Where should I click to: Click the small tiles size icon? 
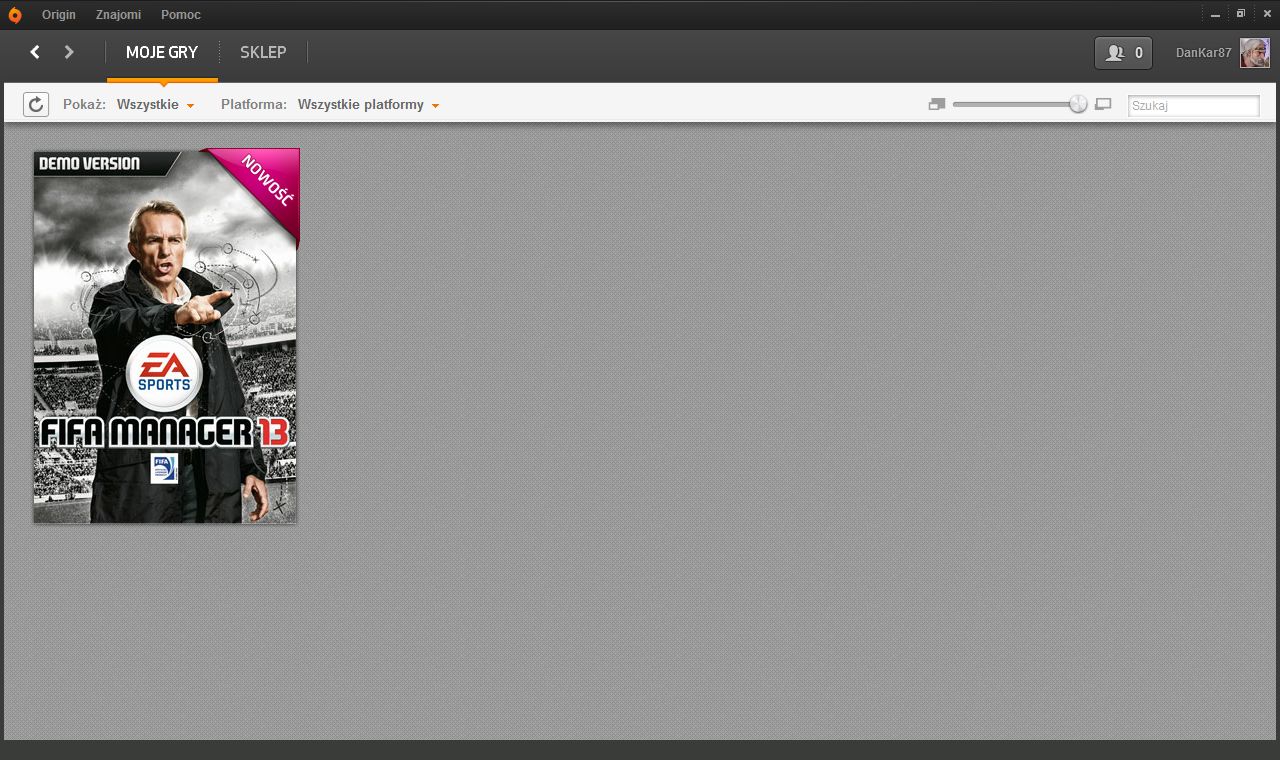[937, 104]
